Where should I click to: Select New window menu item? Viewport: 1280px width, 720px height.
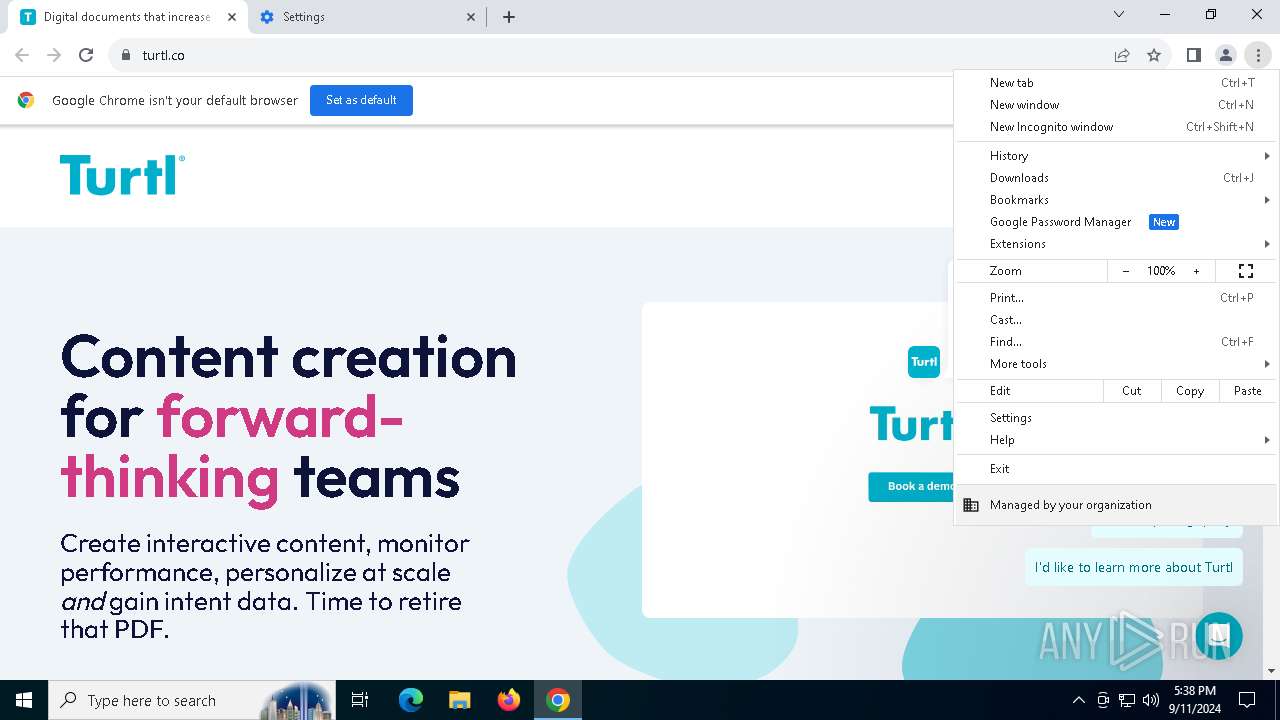tap(1117, 105)
